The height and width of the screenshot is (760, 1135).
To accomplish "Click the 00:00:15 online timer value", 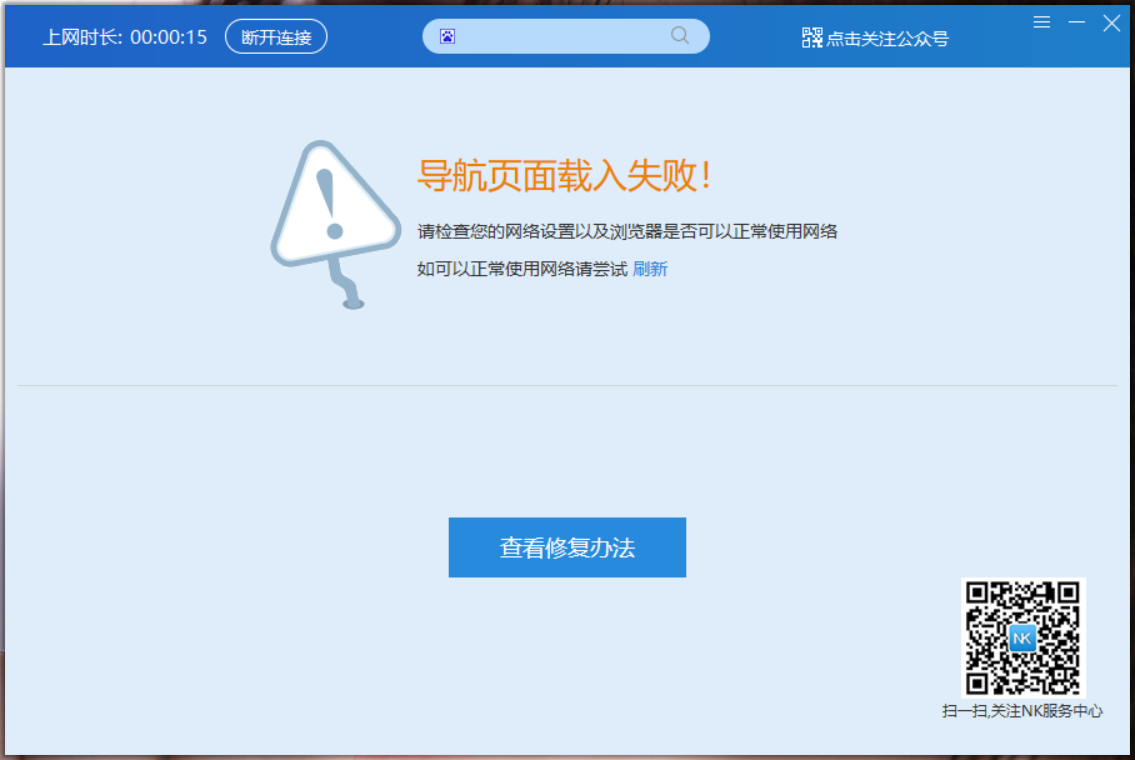I will pos(169,37).
